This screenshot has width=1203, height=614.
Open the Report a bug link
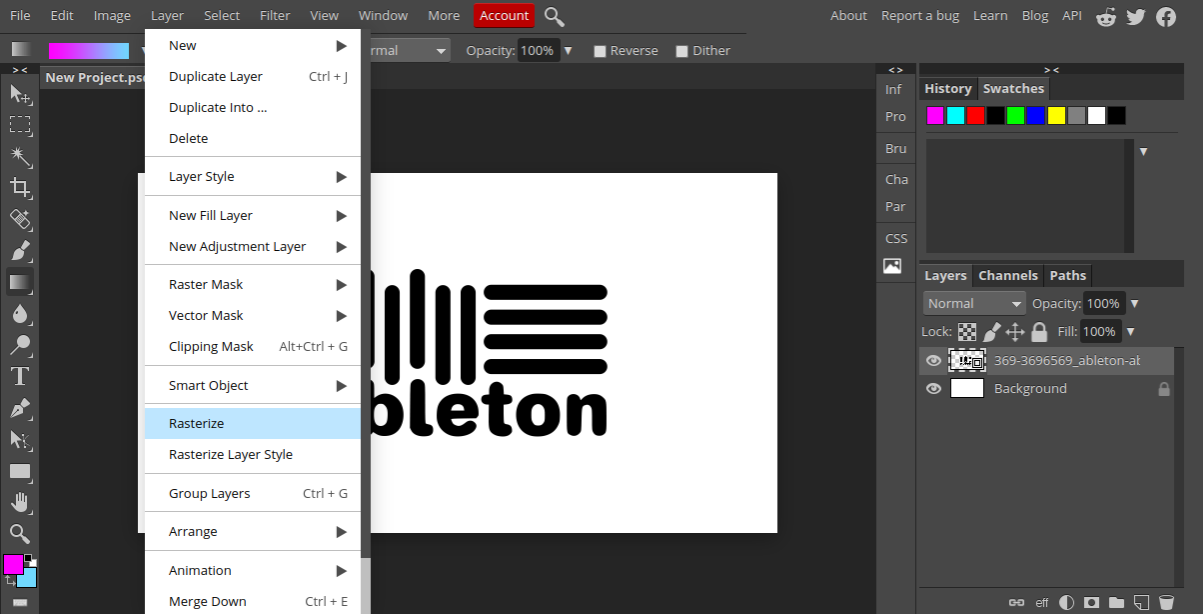[x=920, y=15]
